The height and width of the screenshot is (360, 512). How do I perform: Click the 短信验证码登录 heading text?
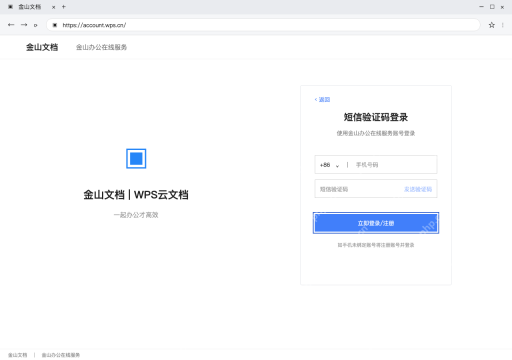[376, 117]
